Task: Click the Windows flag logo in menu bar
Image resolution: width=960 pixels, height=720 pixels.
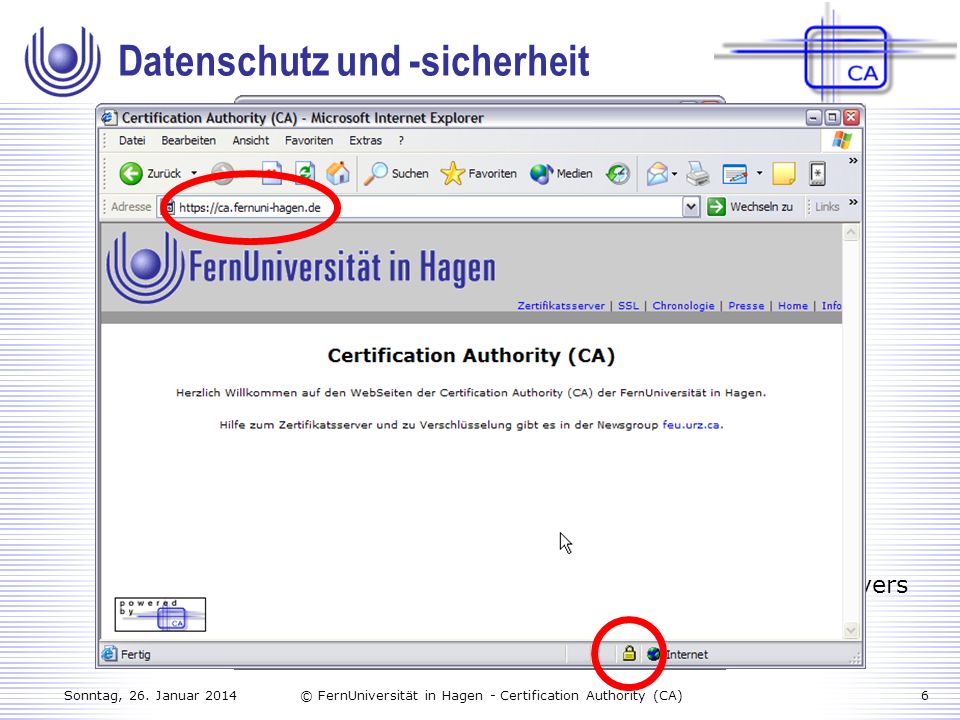Action: 842,140
